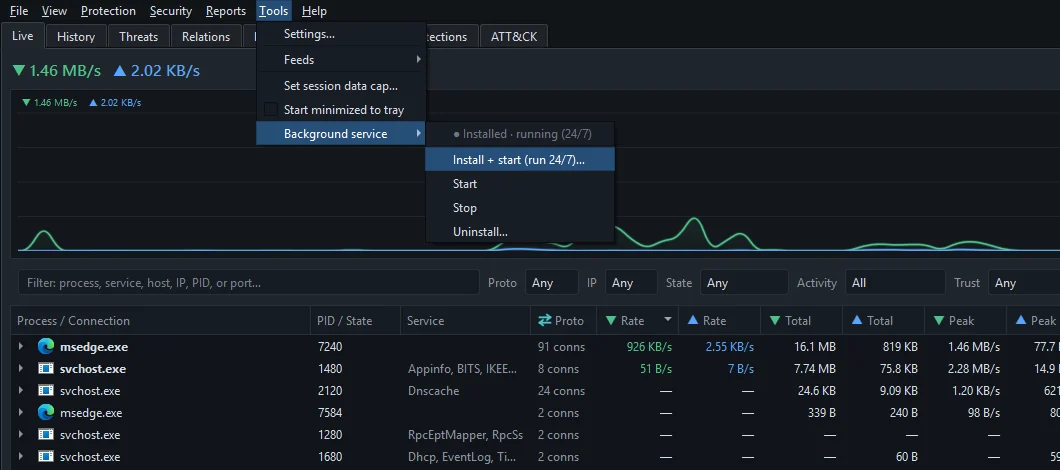Click the sort arrow on download Rate column
Image resolution: width=1060 pixels, height=470 pixels.
coord(668,320)
